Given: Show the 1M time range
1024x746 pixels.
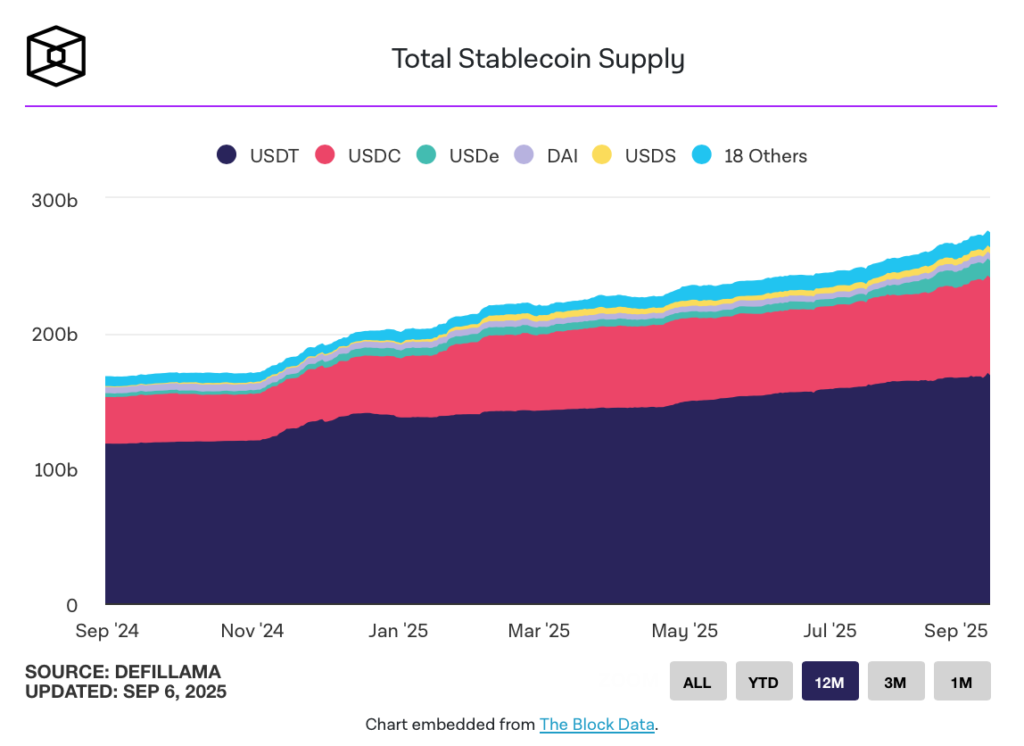Looking at the screenshot, I should (962, 681).
